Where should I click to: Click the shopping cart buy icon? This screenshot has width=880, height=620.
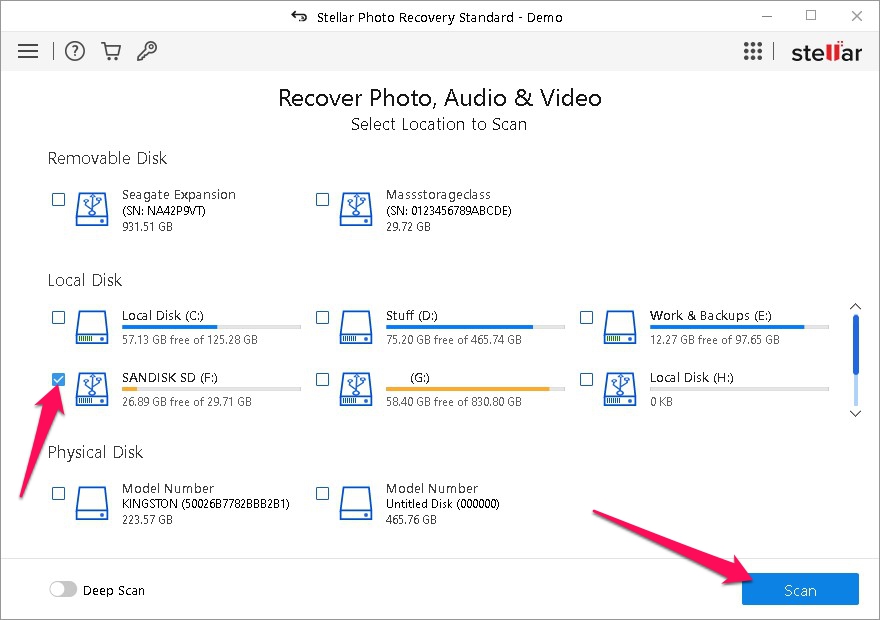tap(111, 51)
